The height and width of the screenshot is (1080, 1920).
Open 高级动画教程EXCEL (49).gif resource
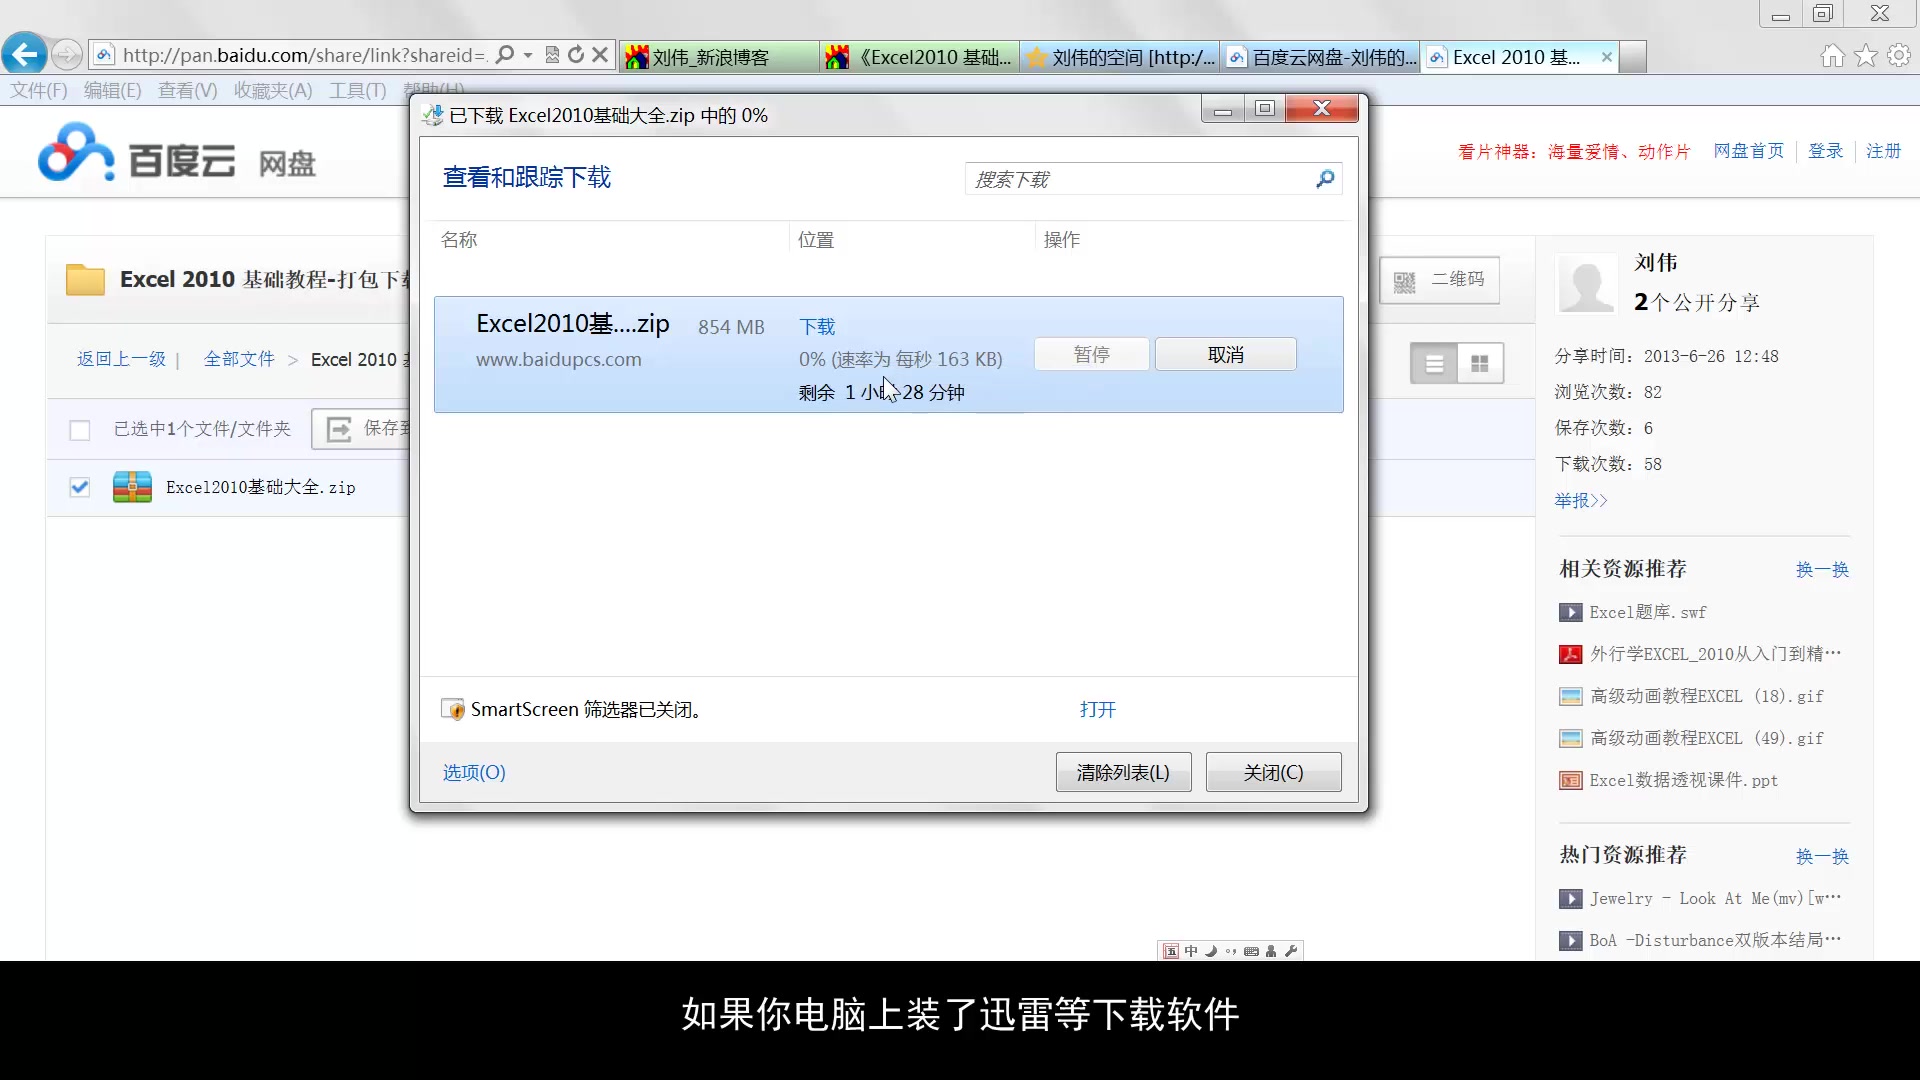pos(1706,738)
